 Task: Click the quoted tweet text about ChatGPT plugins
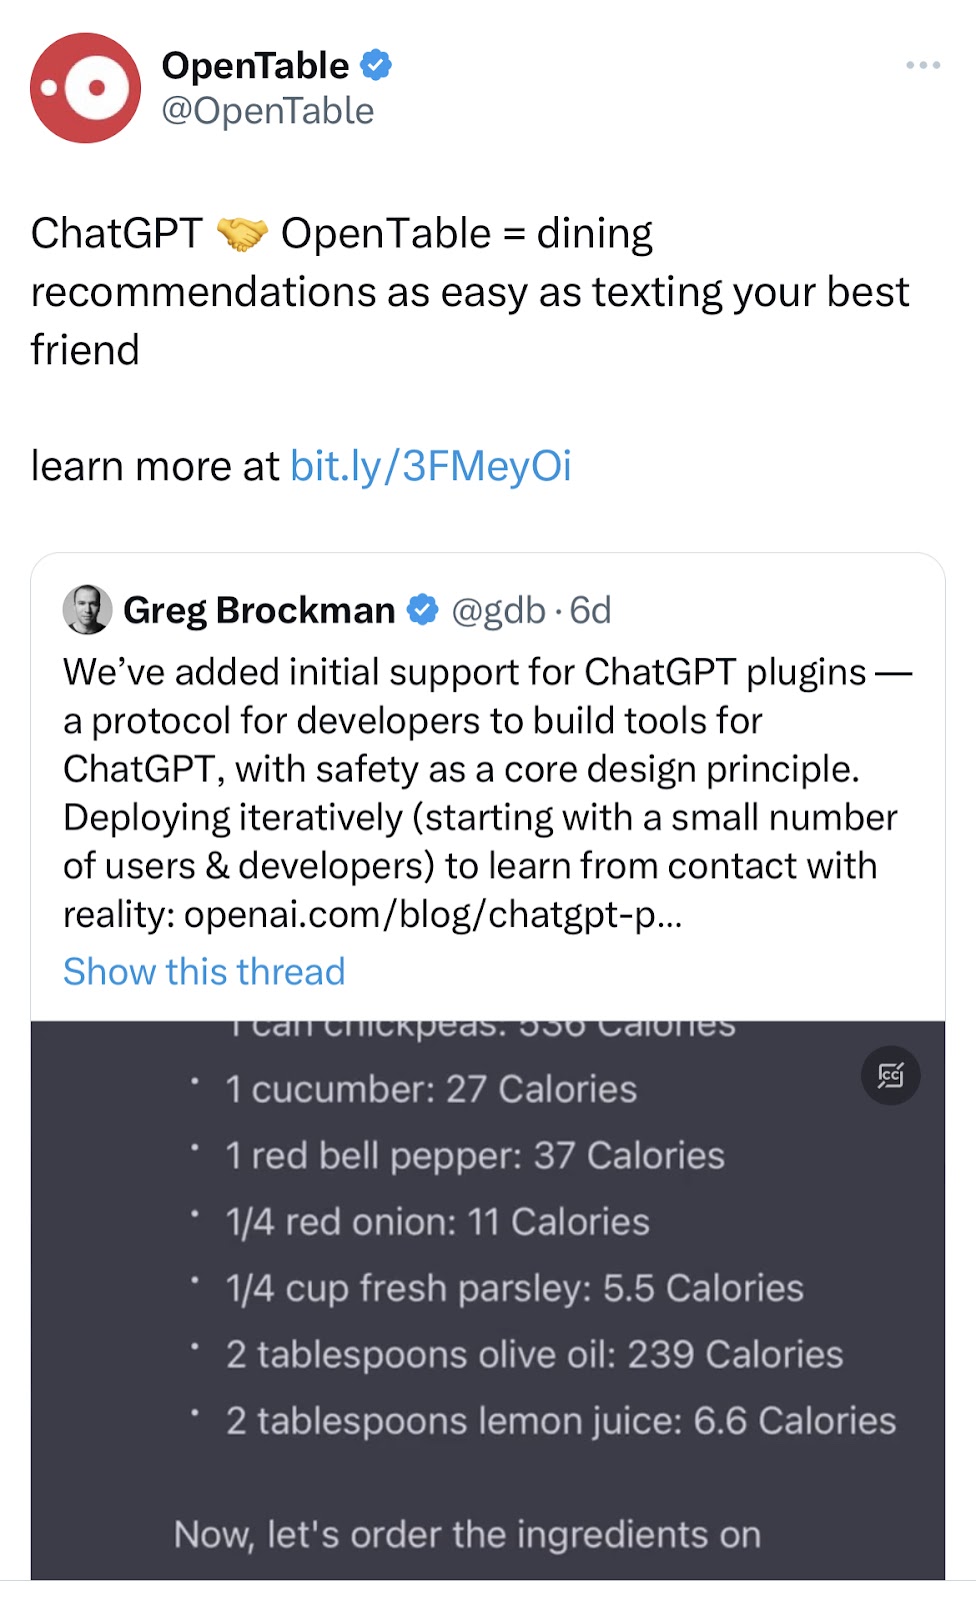(480, 770)
